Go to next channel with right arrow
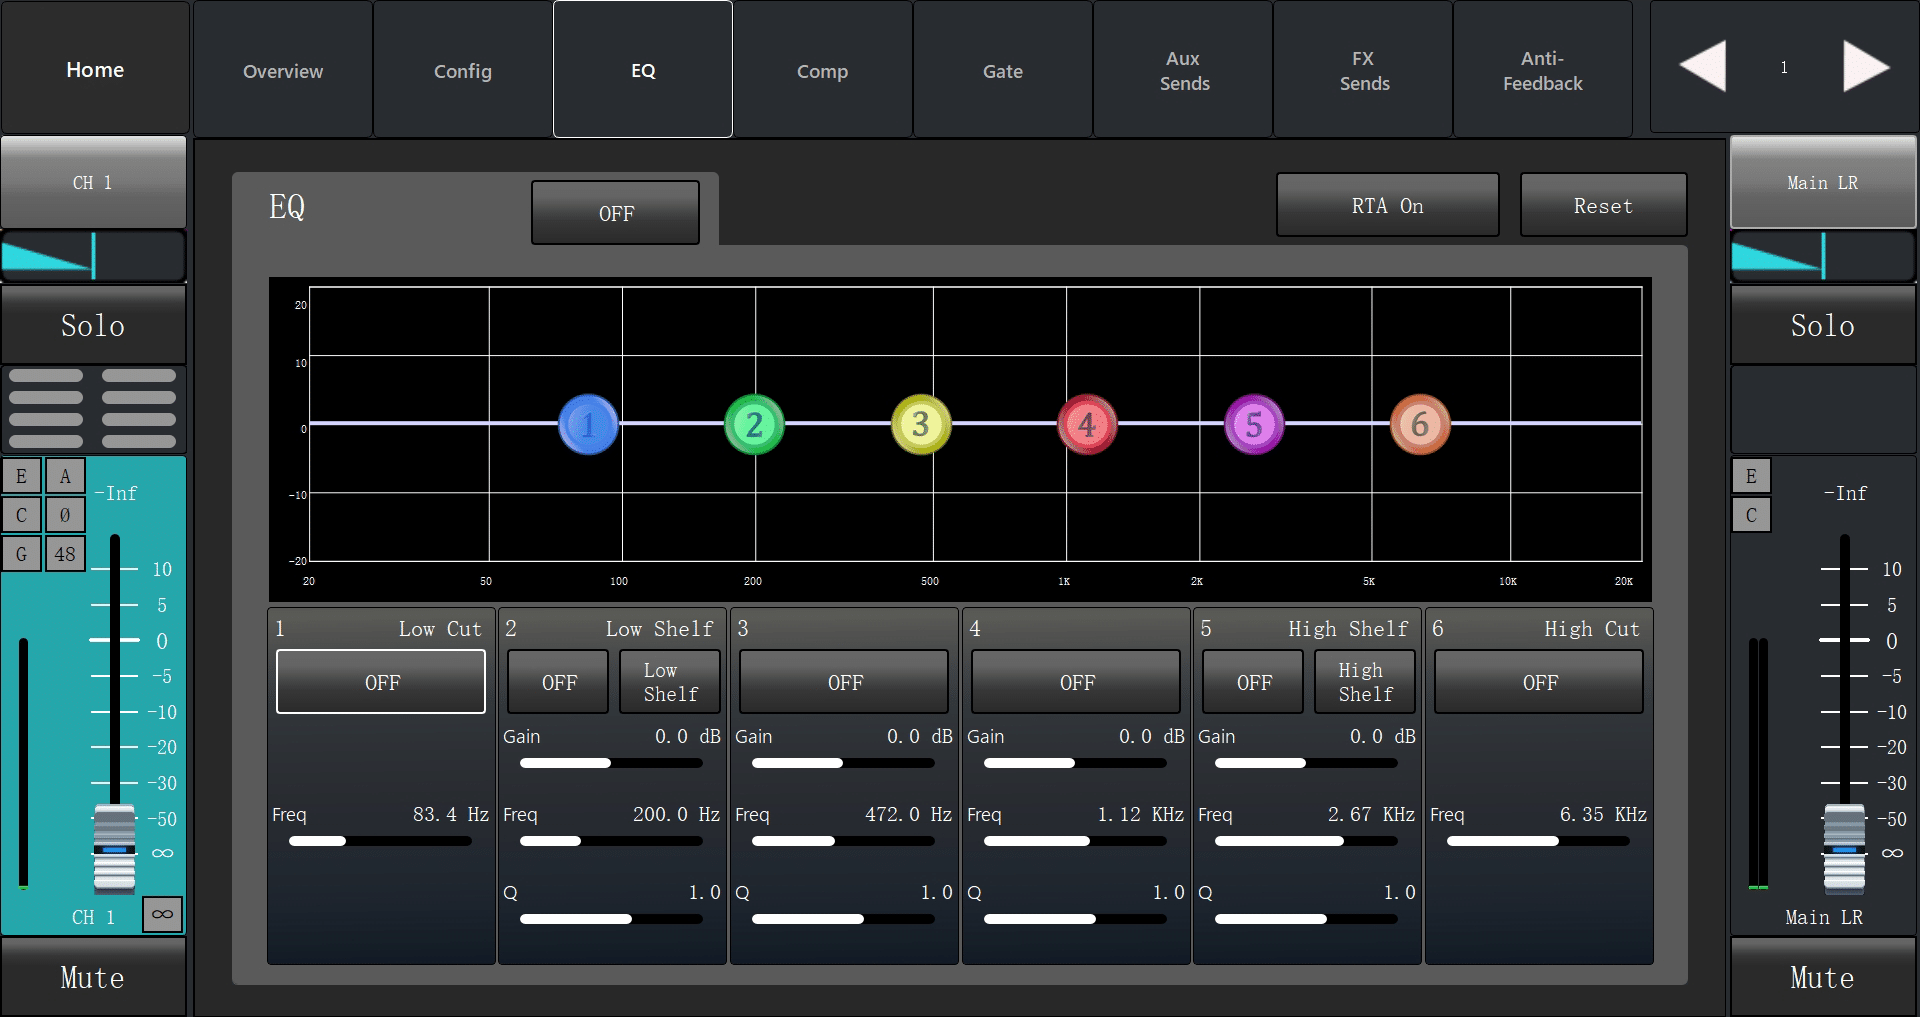Image resolution: width=1920 pixels, height=1017 pixels. (x=1865, y=67)
